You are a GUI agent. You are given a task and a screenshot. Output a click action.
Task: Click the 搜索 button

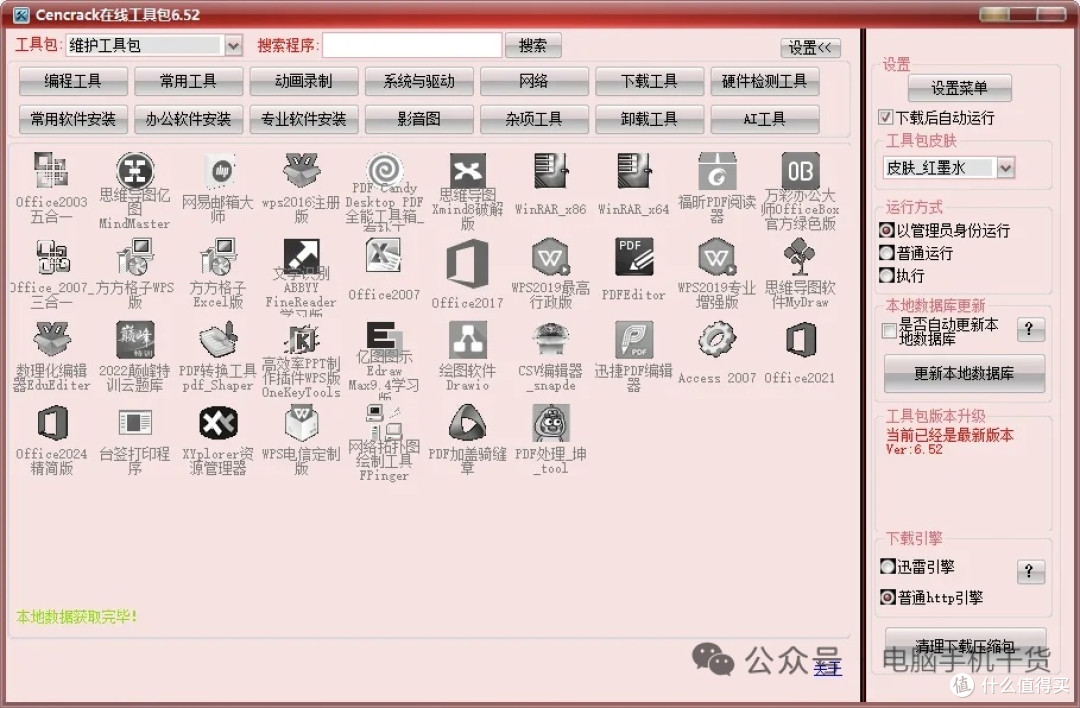(x=533, y=45)
